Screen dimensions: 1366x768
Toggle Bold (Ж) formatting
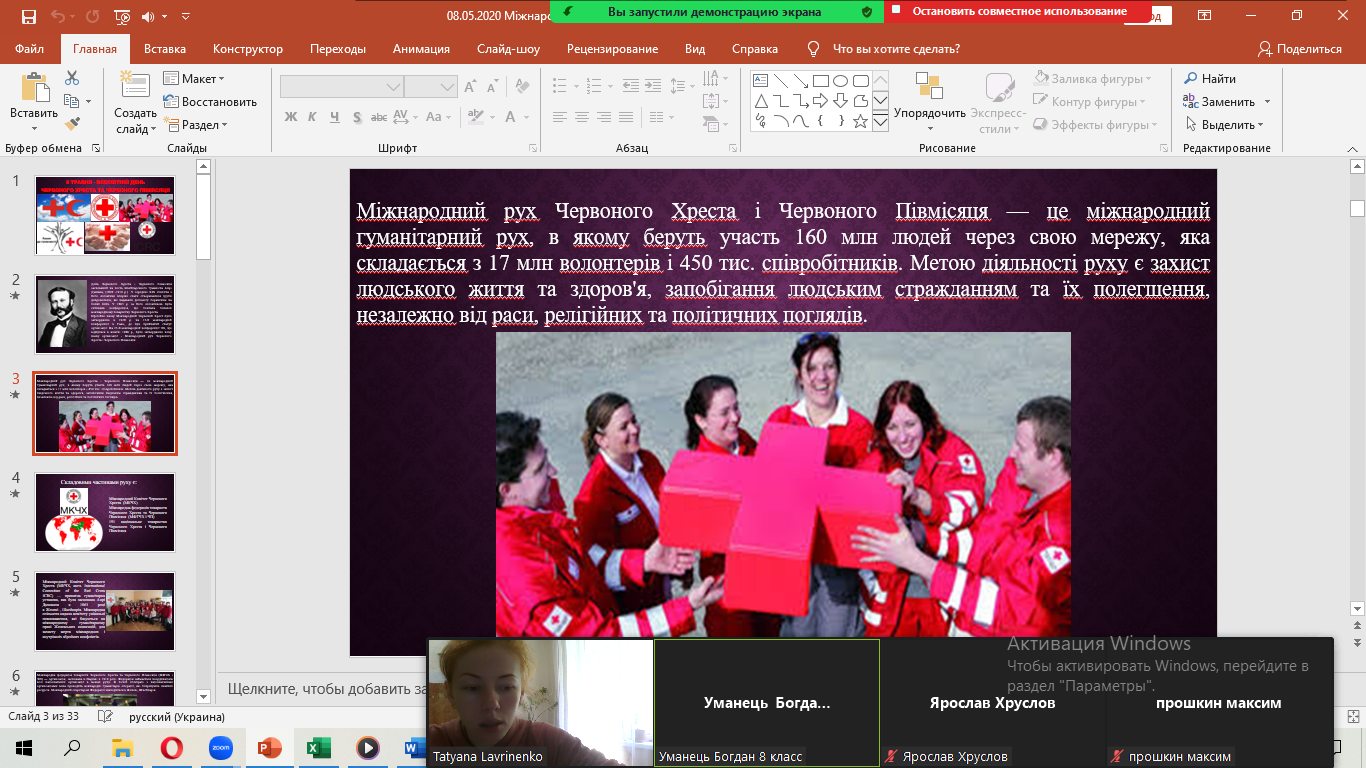tap(291, 117)
